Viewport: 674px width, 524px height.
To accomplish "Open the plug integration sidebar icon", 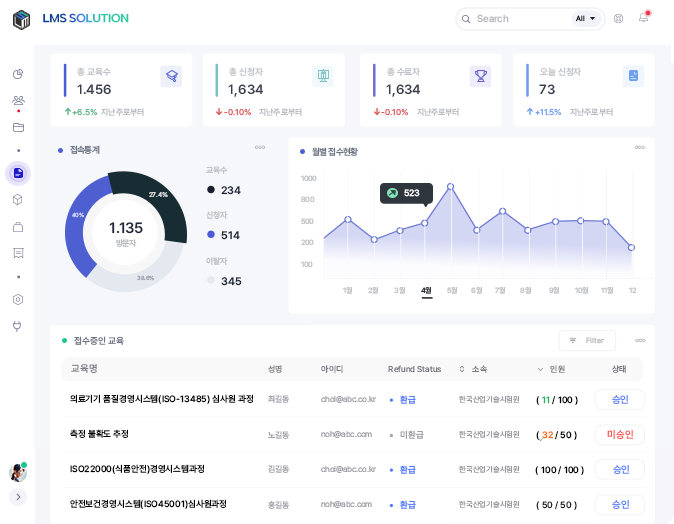I will click(17, 326).
